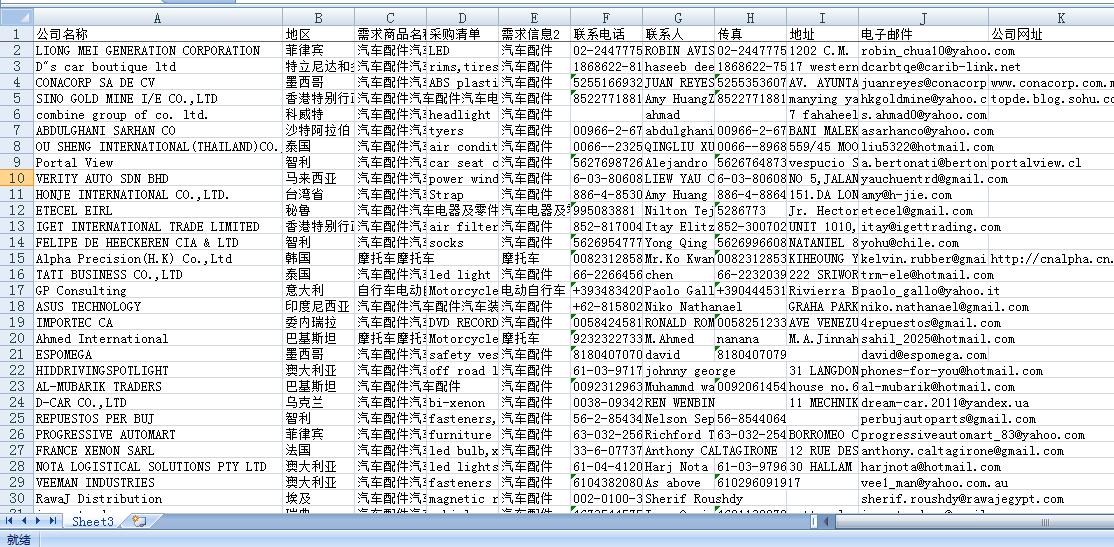Screen dimensions: 1114x547
Task: Click email david@espomega.com
Action: (x=924, y=354)
